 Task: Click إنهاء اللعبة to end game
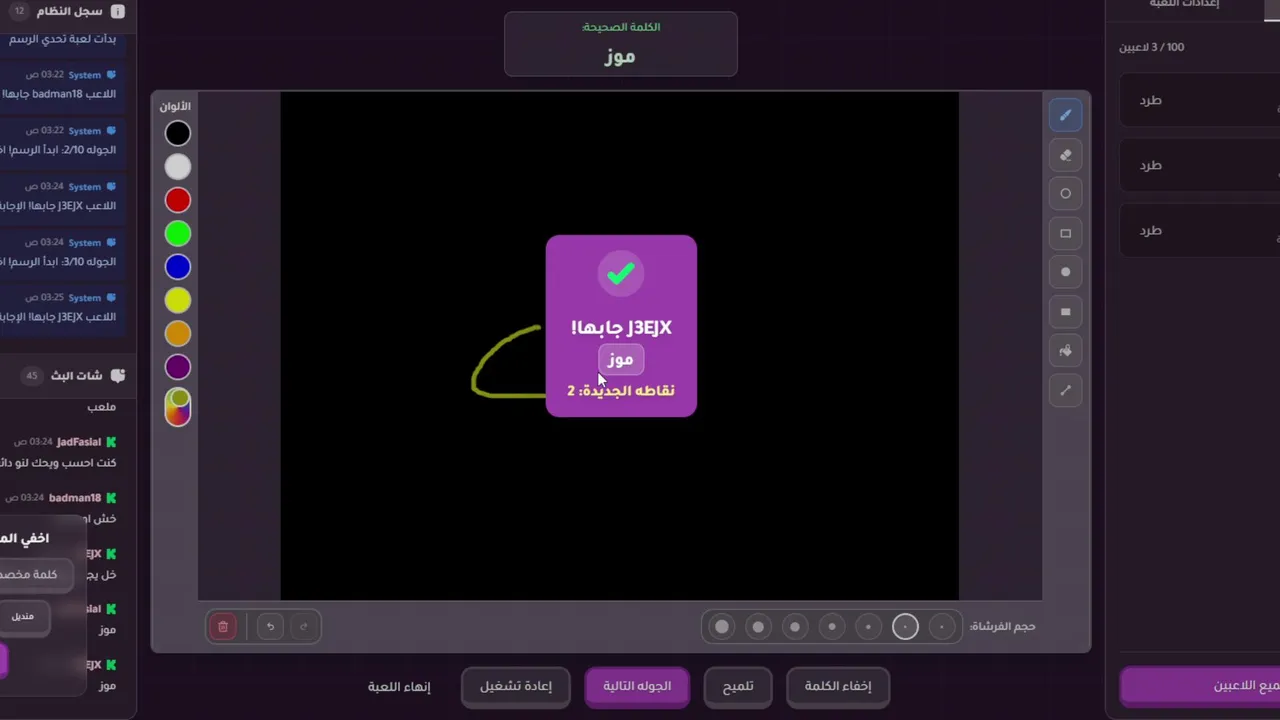point(399,687)
